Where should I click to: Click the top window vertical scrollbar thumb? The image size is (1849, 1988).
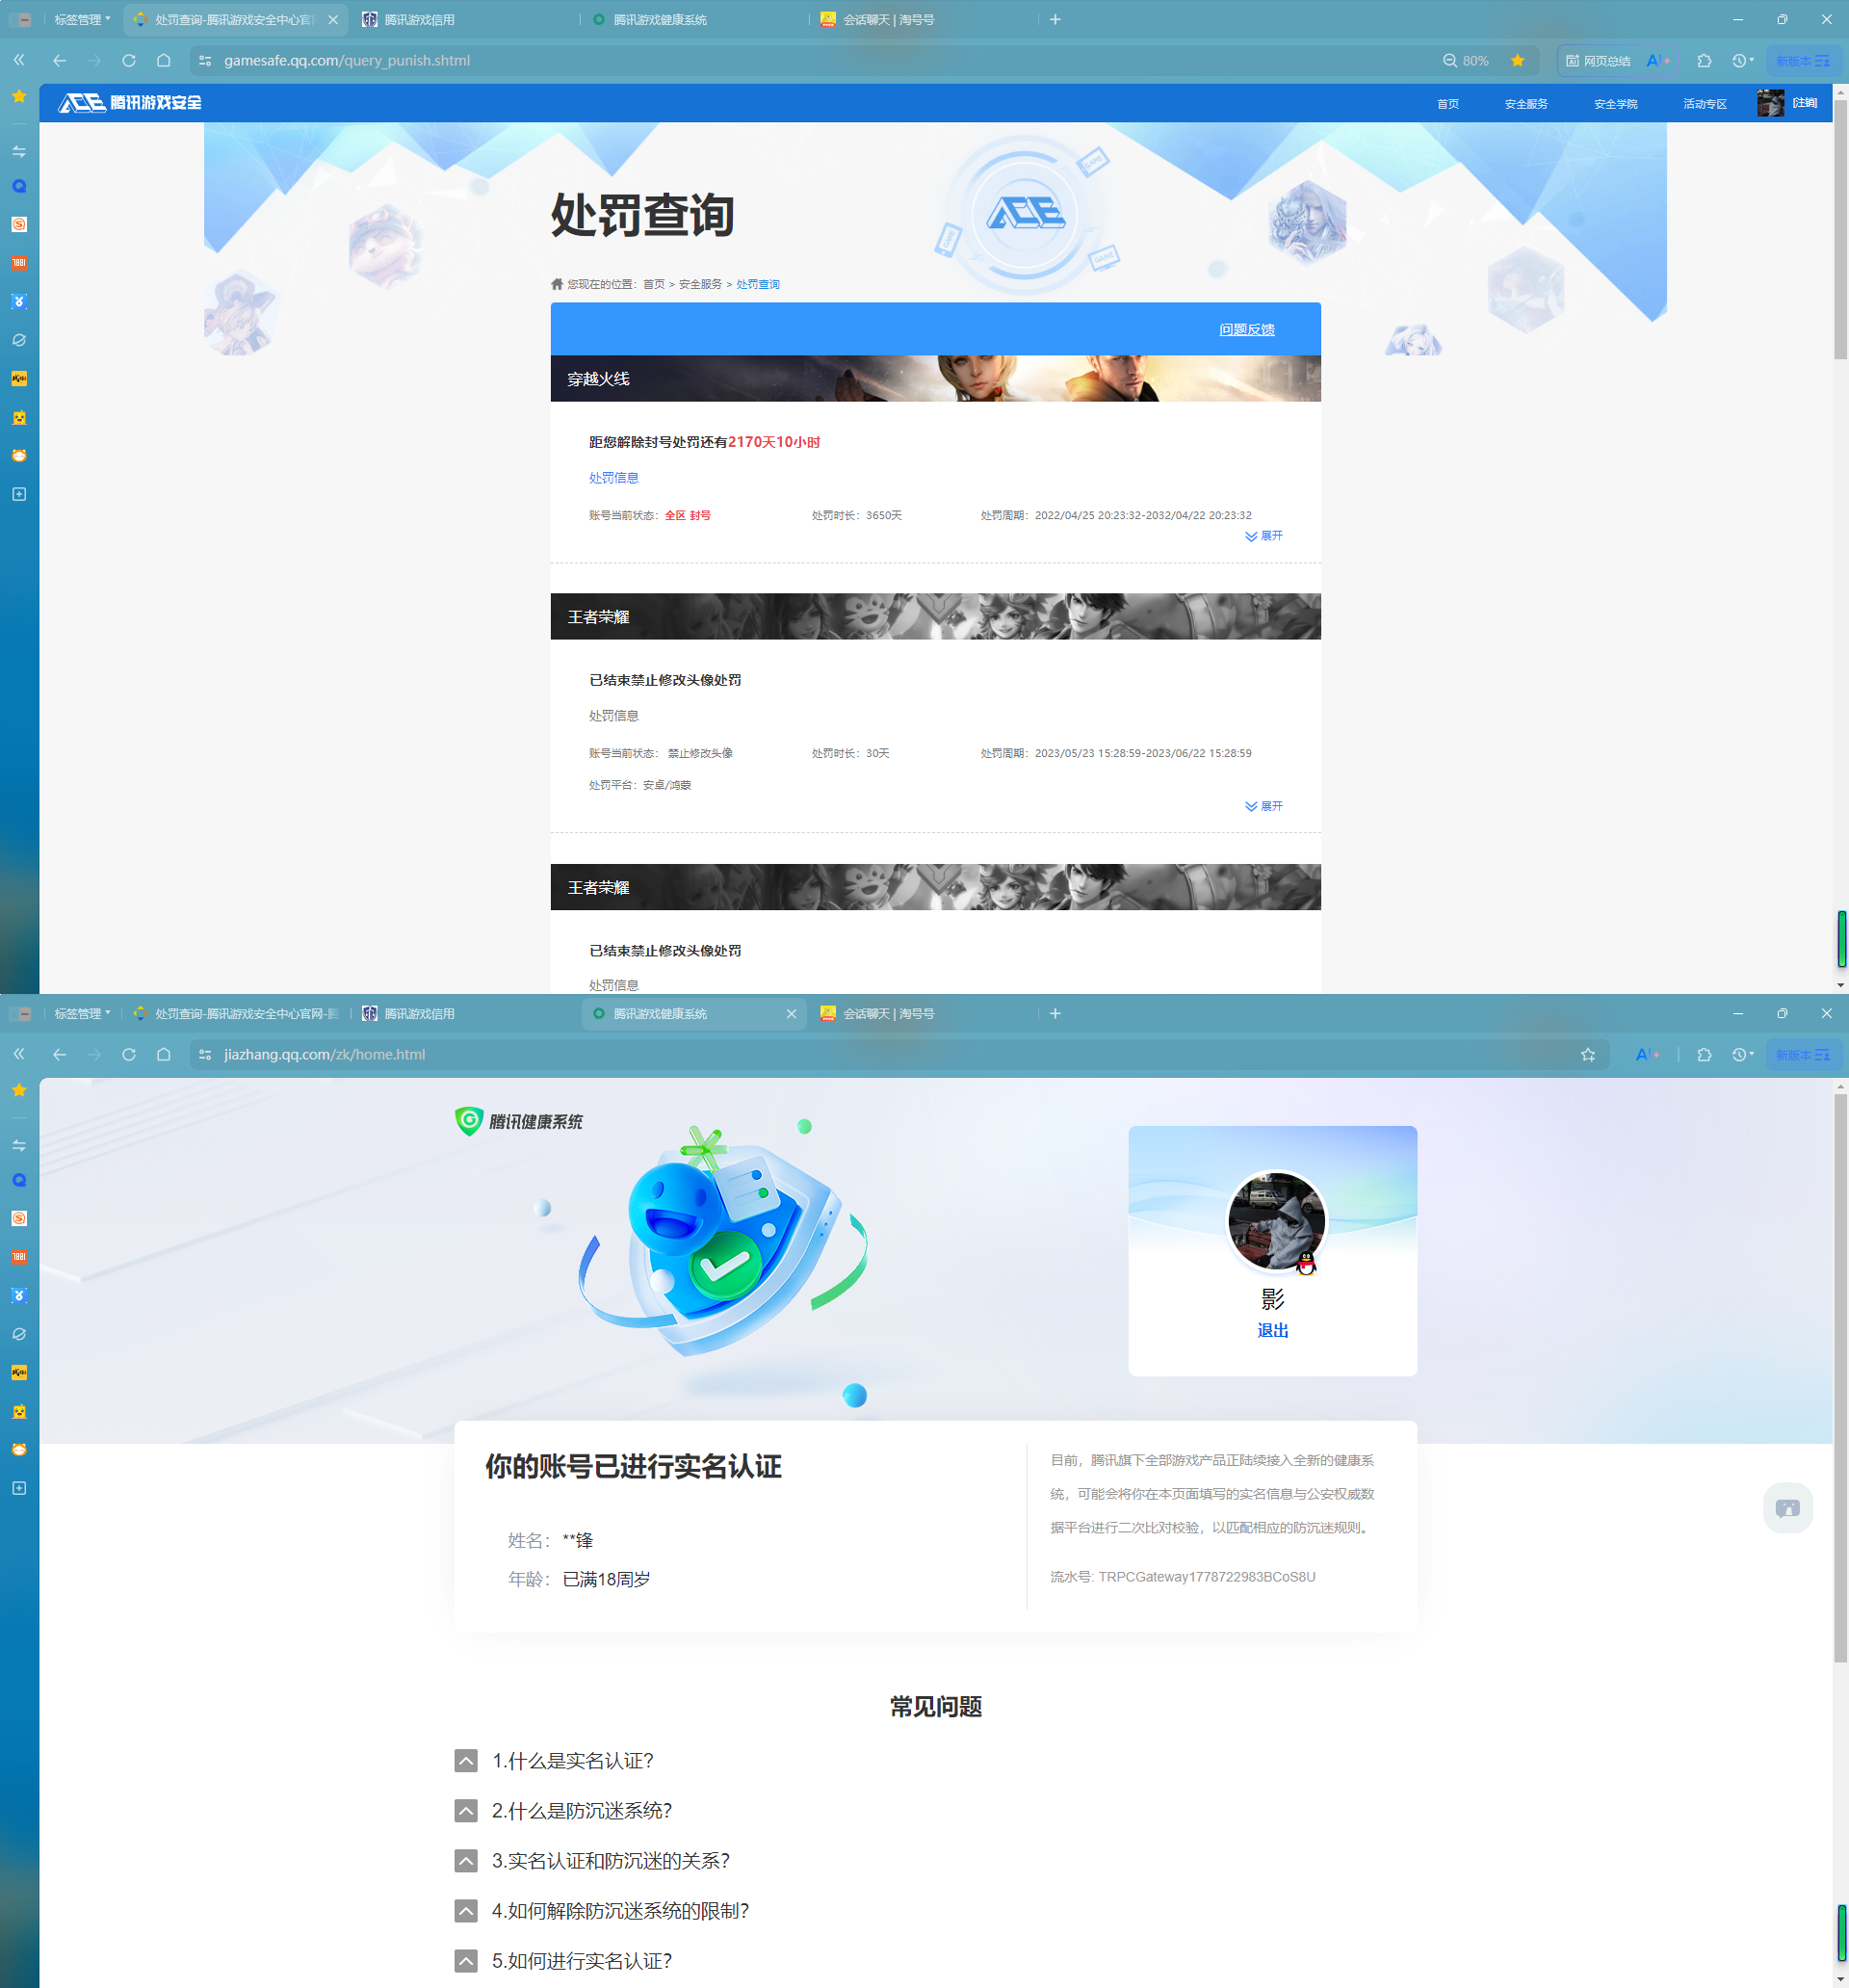[1840, 229]
